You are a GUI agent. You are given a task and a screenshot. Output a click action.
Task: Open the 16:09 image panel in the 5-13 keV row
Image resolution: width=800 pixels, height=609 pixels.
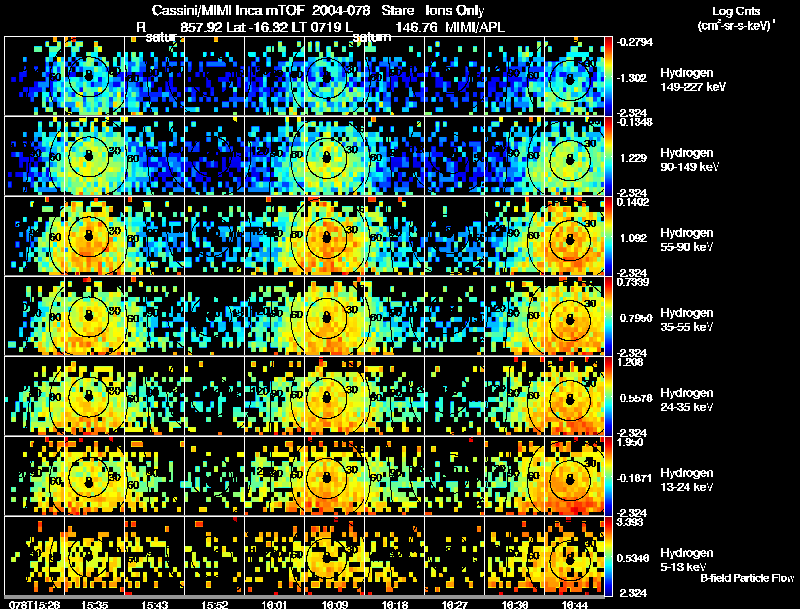tap(334, 556)
